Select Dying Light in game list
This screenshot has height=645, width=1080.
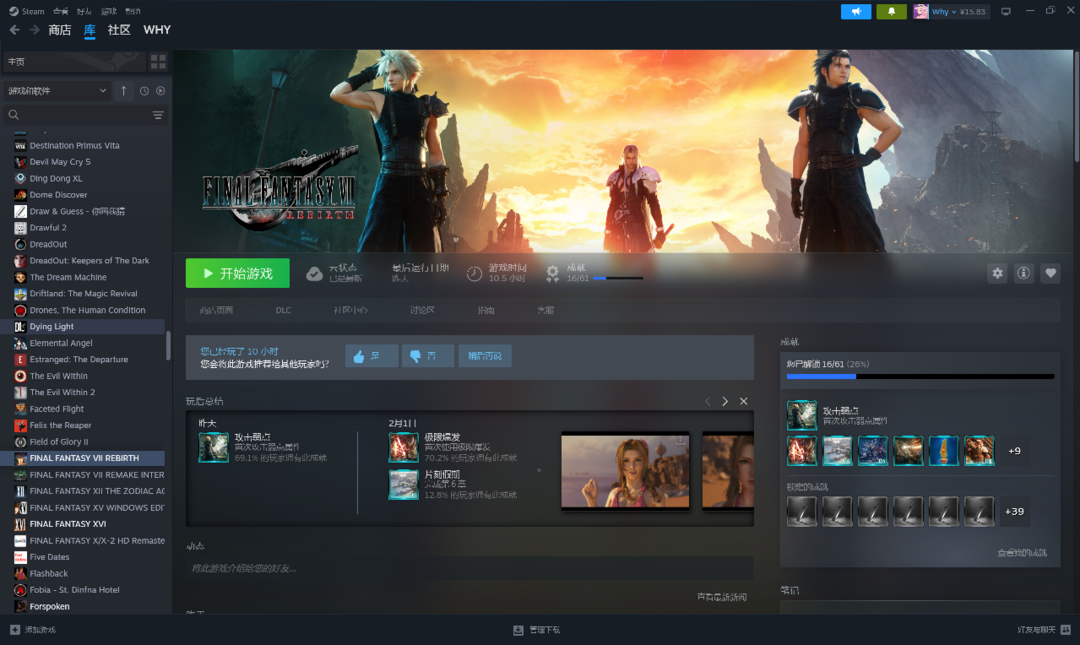(83, 327)
